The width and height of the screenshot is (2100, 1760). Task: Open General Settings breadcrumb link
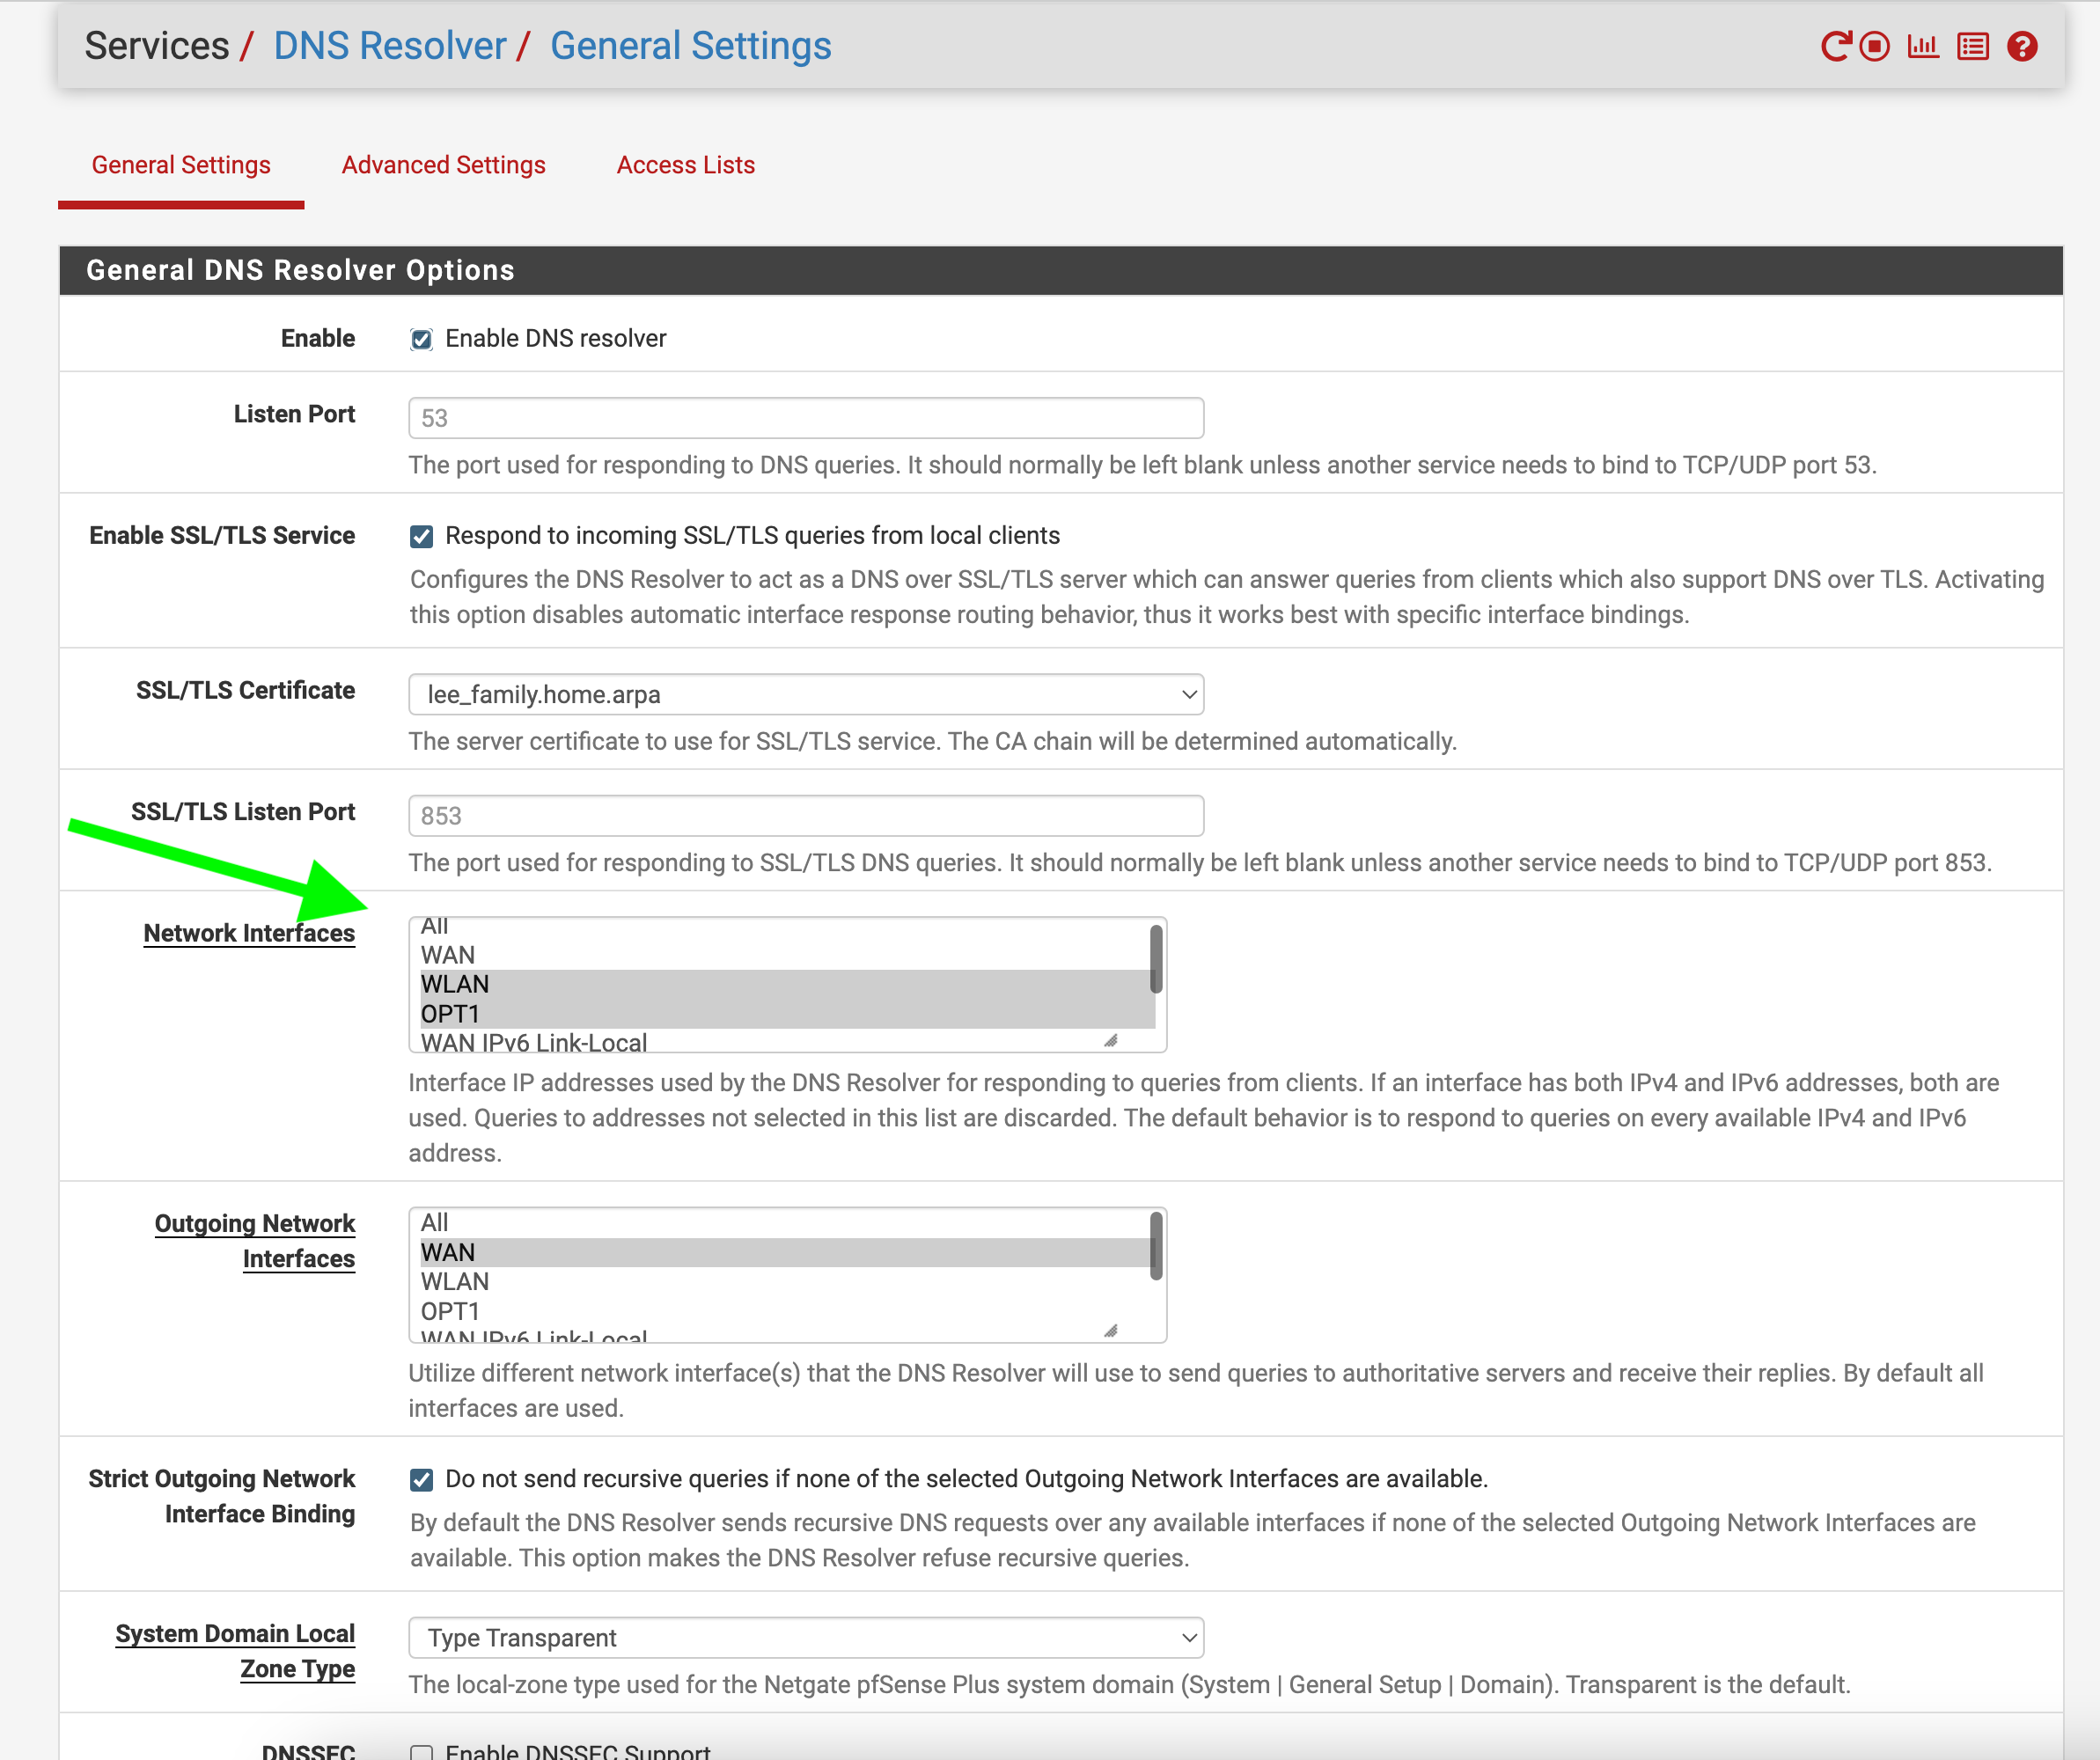(691, 46)
